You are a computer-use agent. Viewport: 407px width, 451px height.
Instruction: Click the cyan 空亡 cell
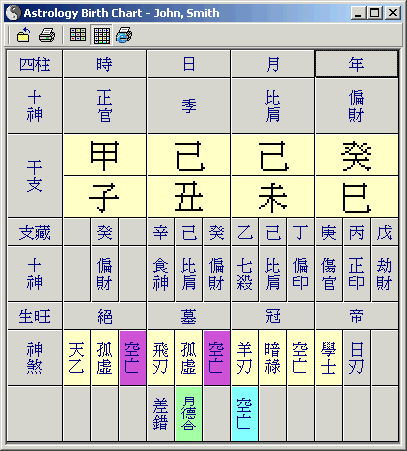tap(245, 414)
